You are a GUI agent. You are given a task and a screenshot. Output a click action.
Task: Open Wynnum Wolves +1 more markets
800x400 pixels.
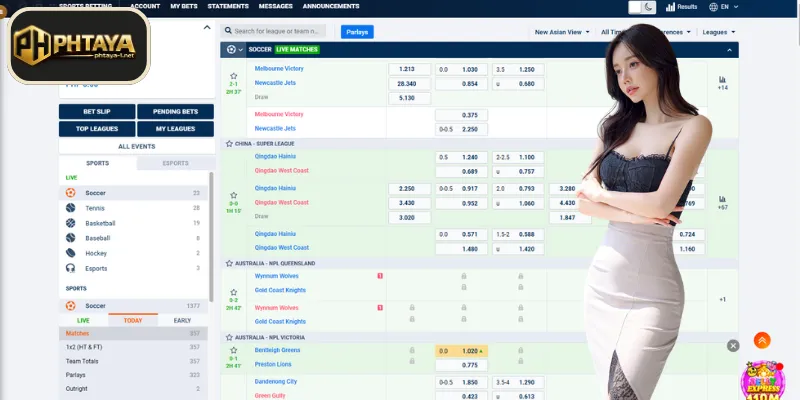[722, 299]
